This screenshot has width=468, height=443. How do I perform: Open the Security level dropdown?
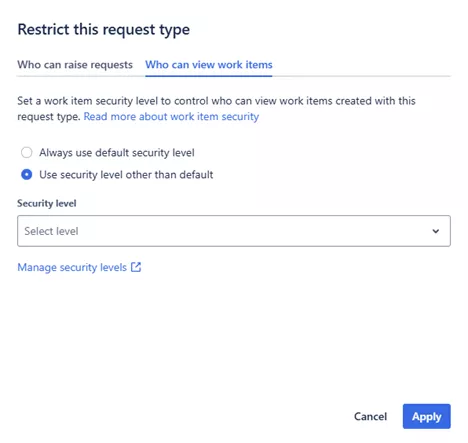pos(234,231)
